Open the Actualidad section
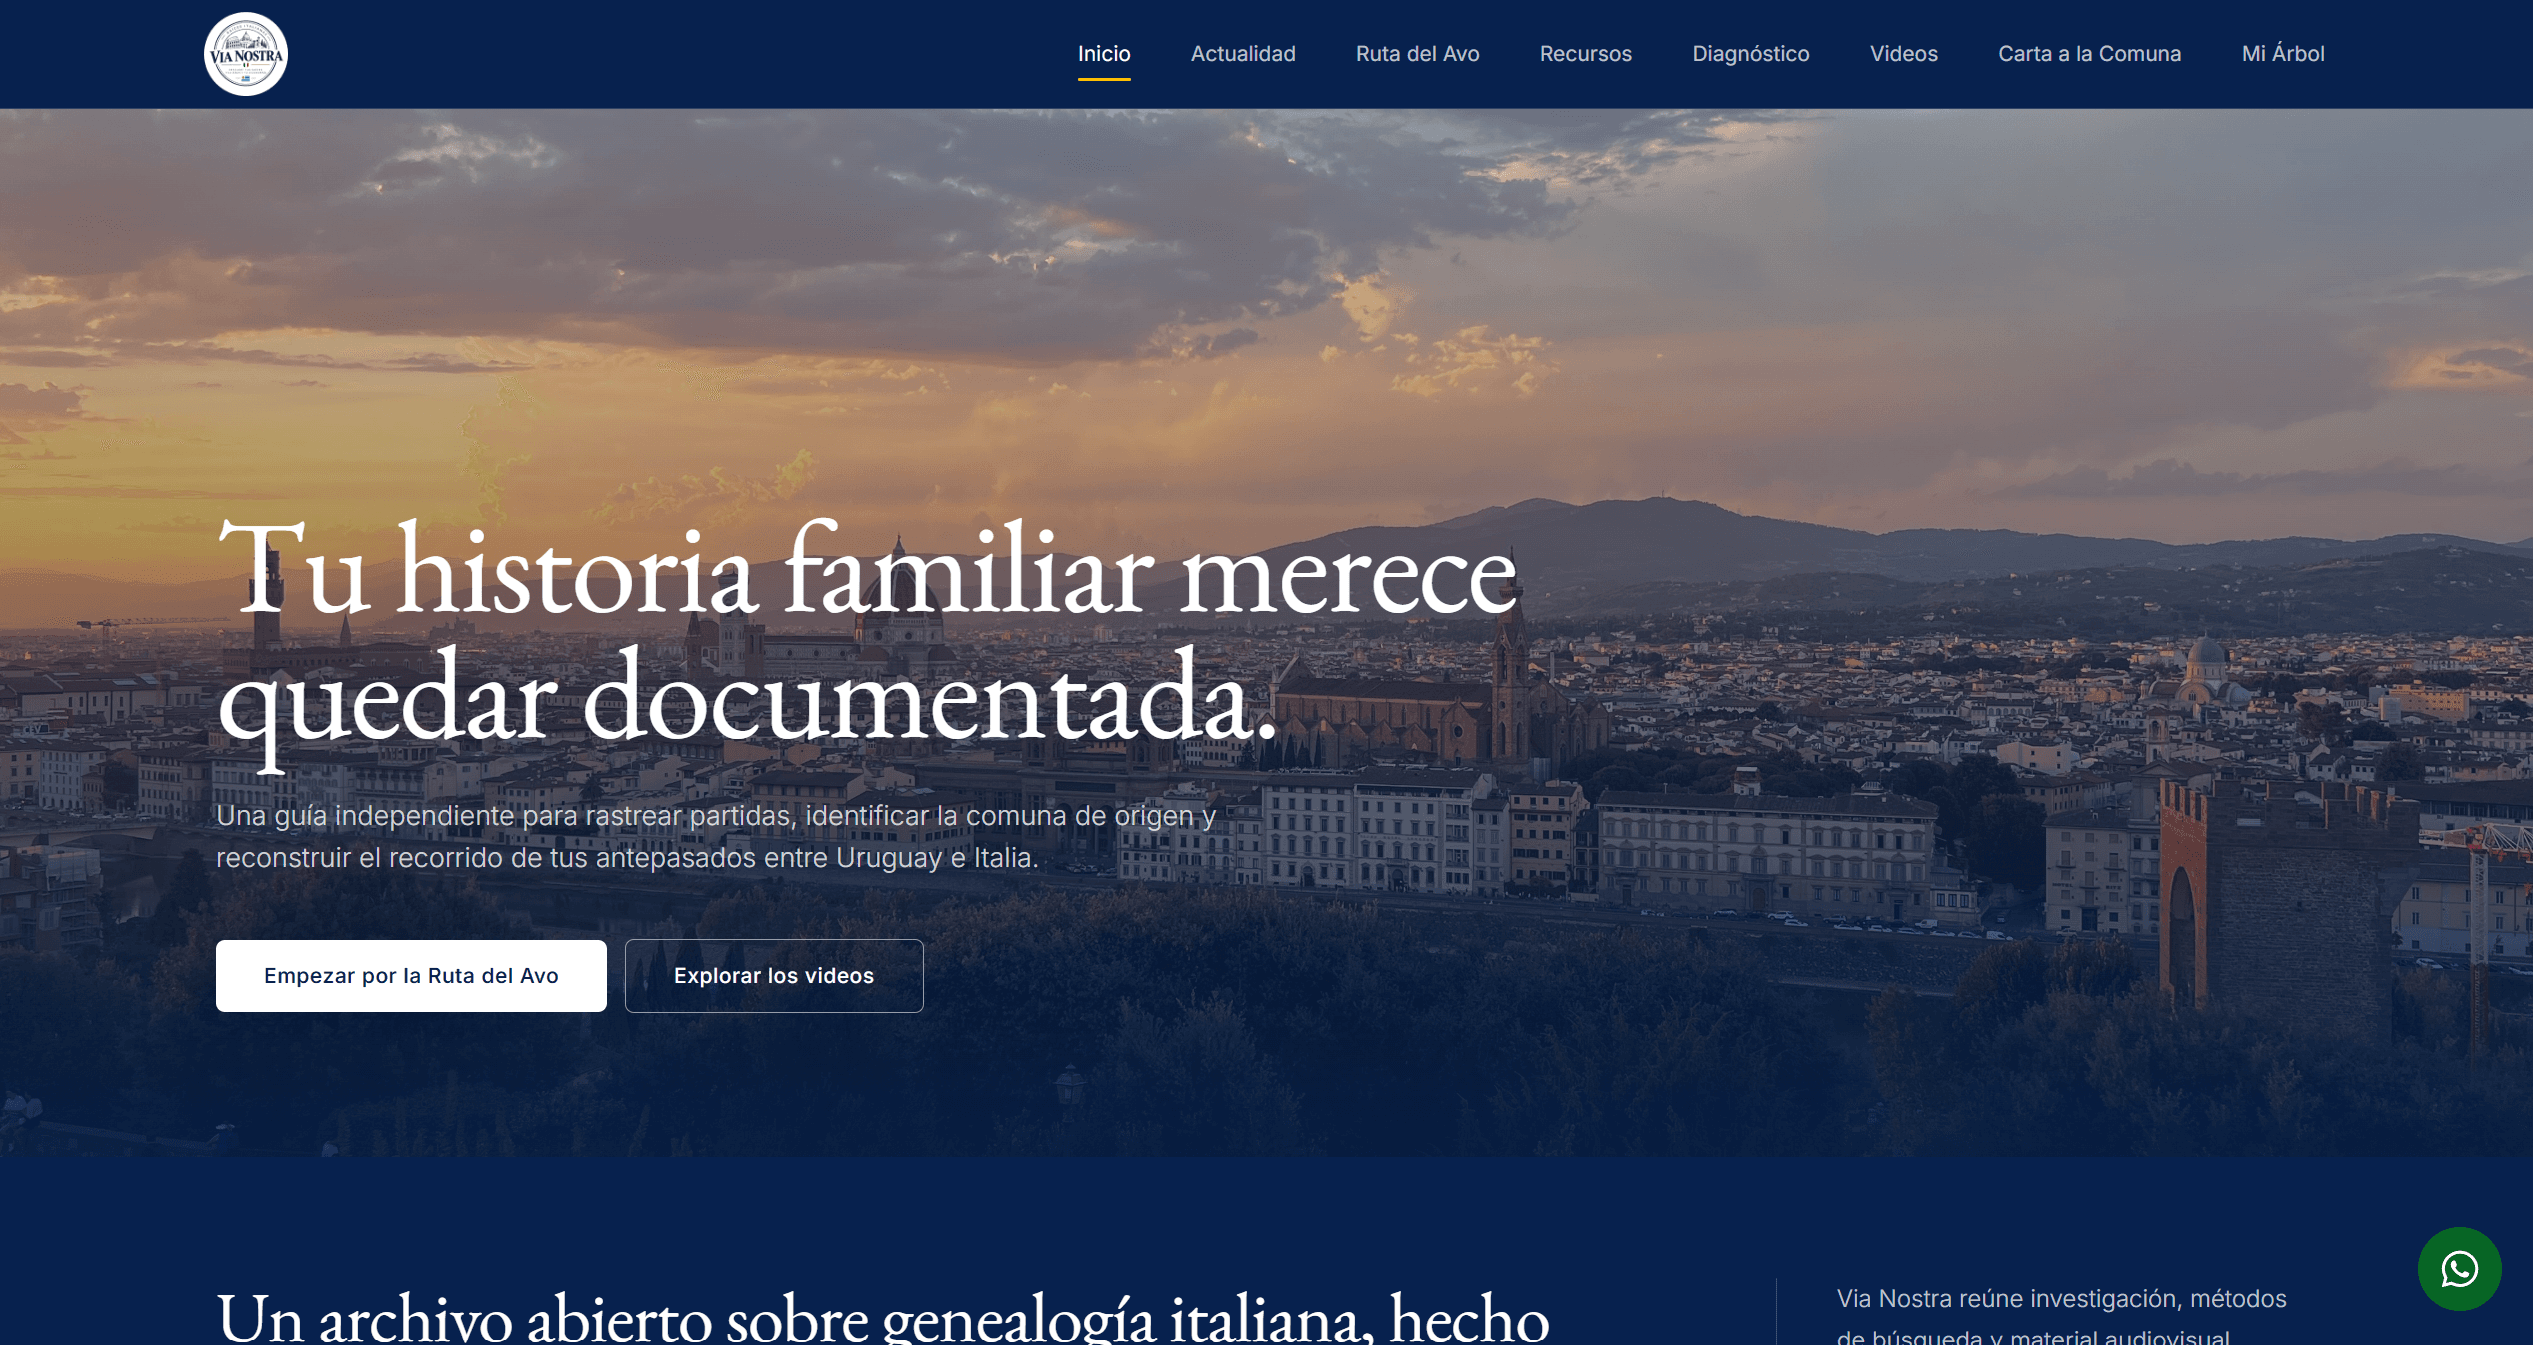 click(x=1243, y=54)
